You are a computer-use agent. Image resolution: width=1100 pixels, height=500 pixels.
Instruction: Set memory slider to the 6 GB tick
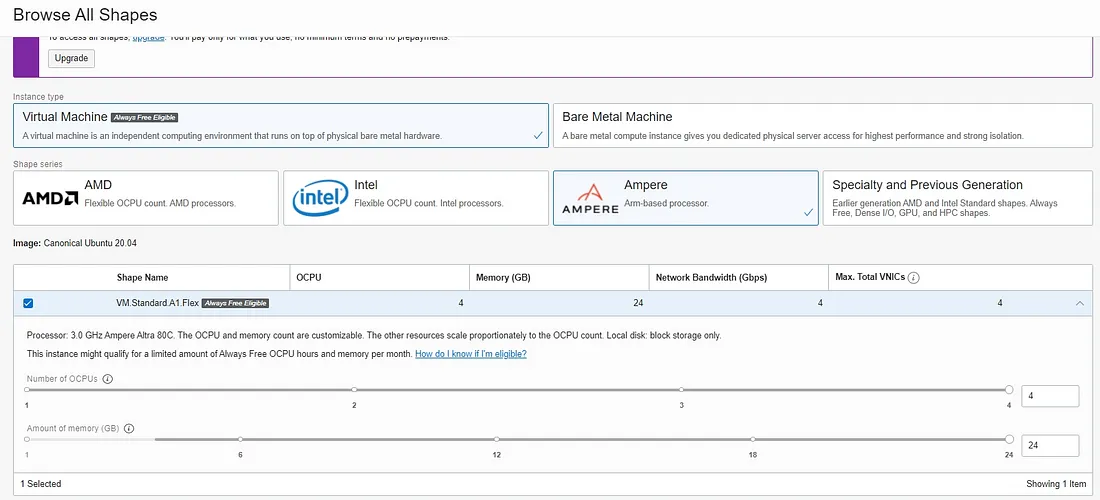240,439
